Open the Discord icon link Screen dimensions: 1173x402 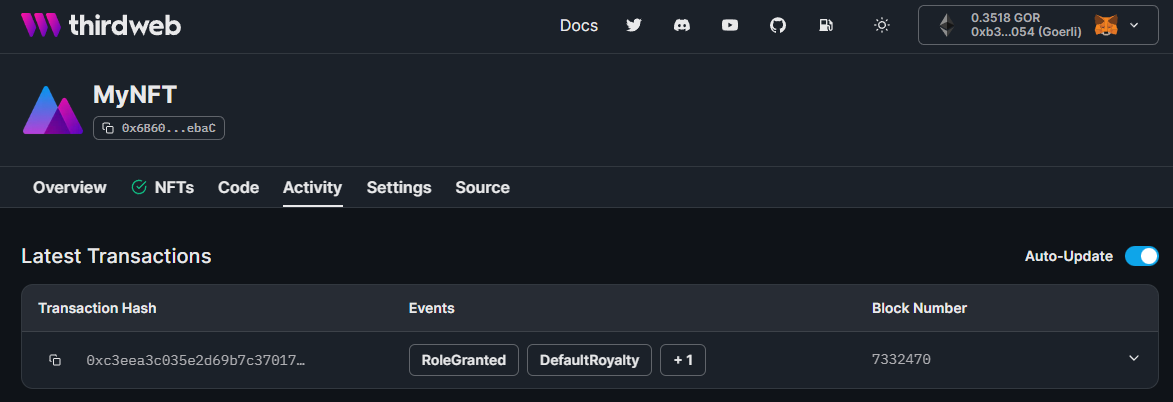tap(682, 26)
